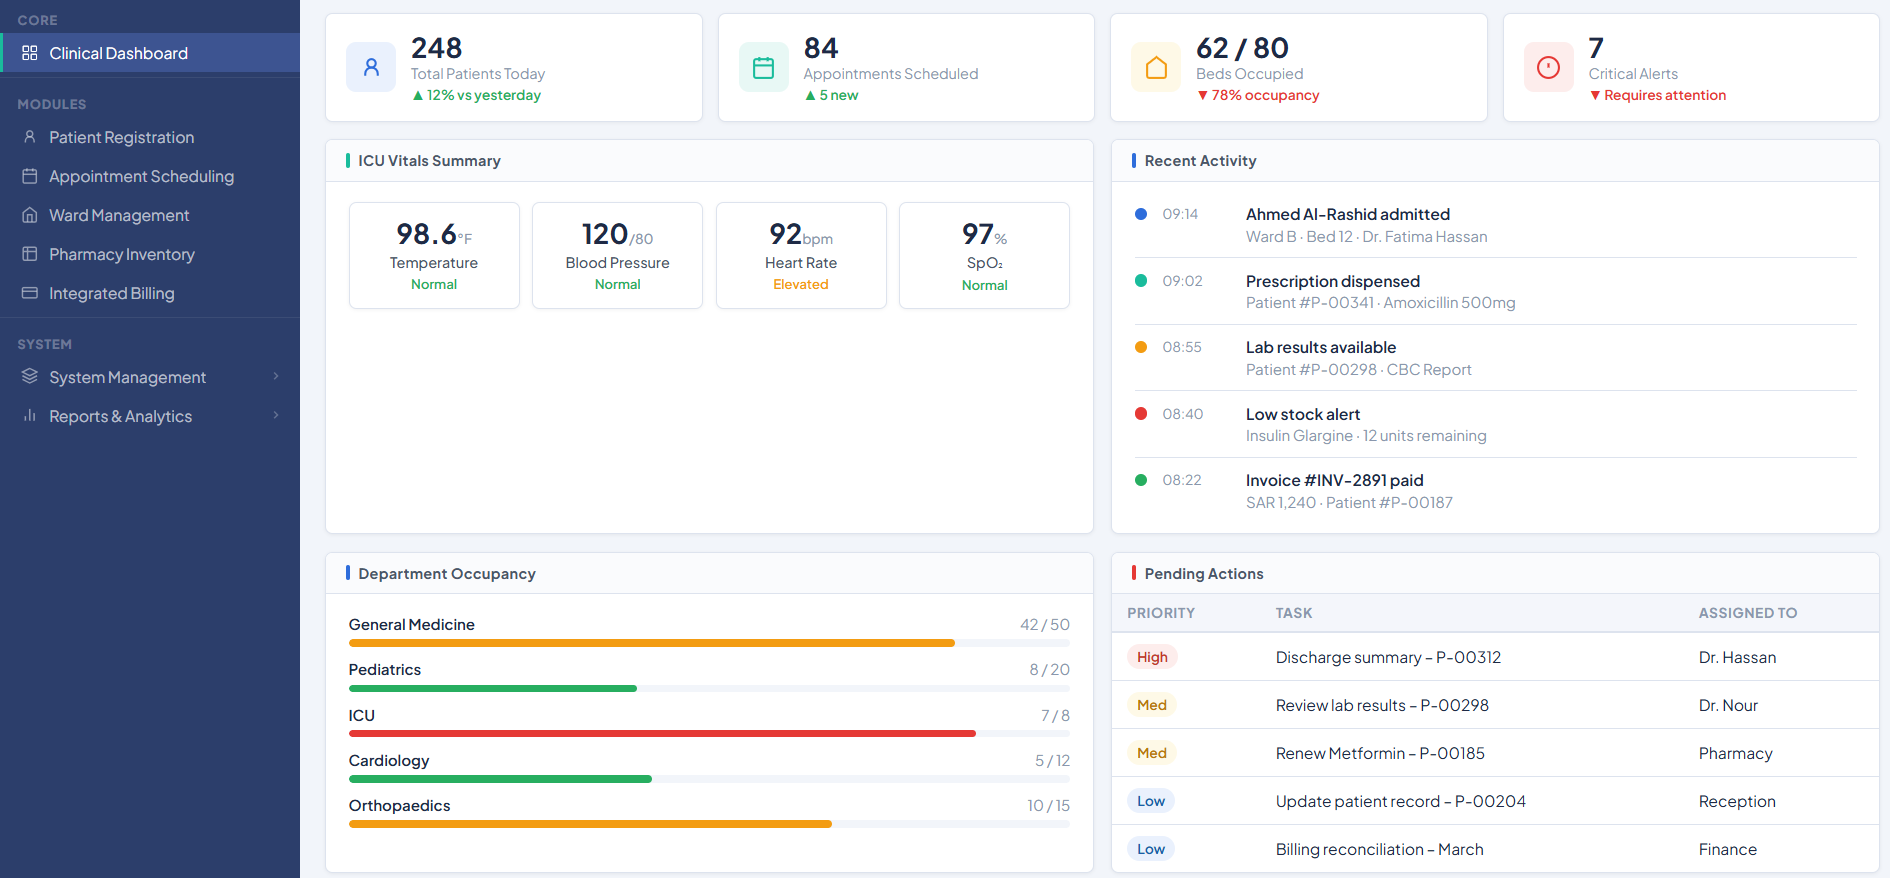Click the Integrated Billing card icon
The height and width of the screenshot is (878, 1890).
[30, 293]
